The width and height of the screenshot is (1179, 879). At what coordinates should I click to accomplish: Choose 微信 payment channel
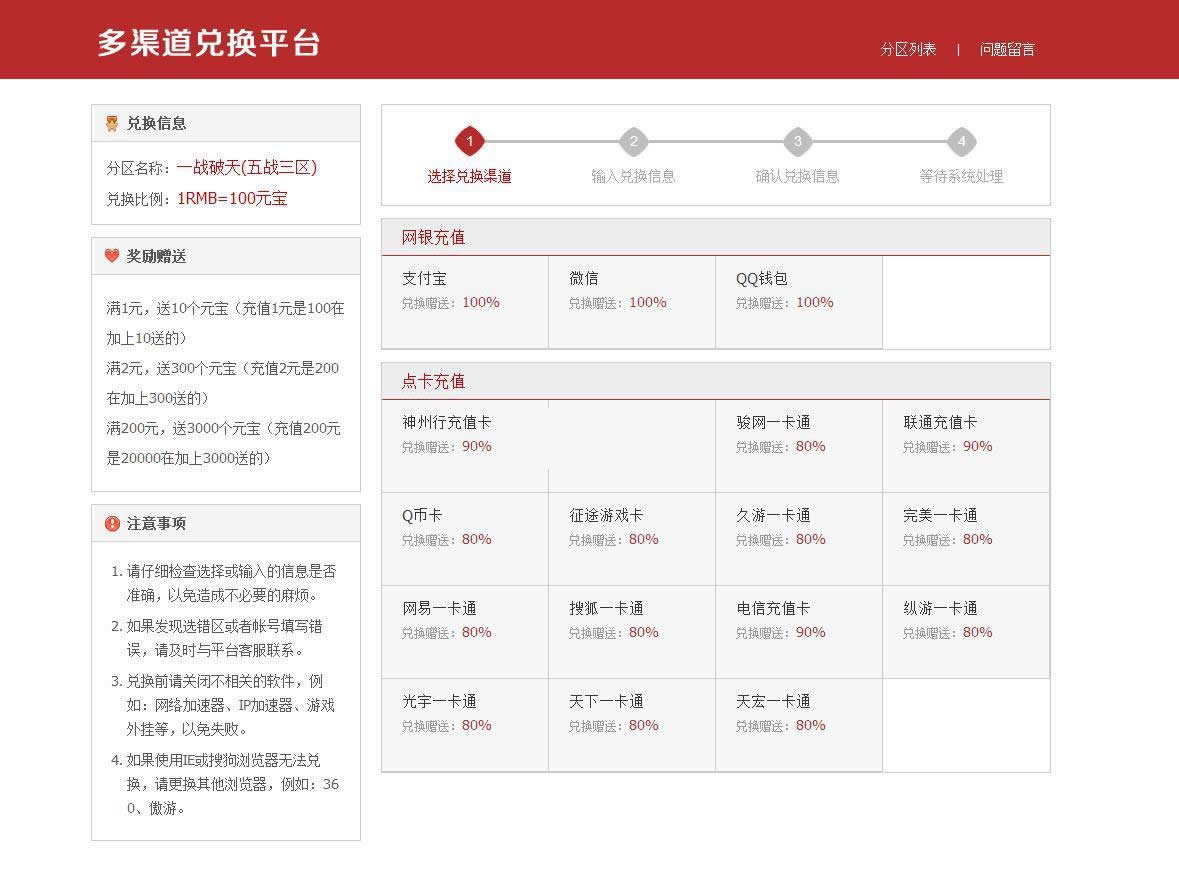click(632, 302)
